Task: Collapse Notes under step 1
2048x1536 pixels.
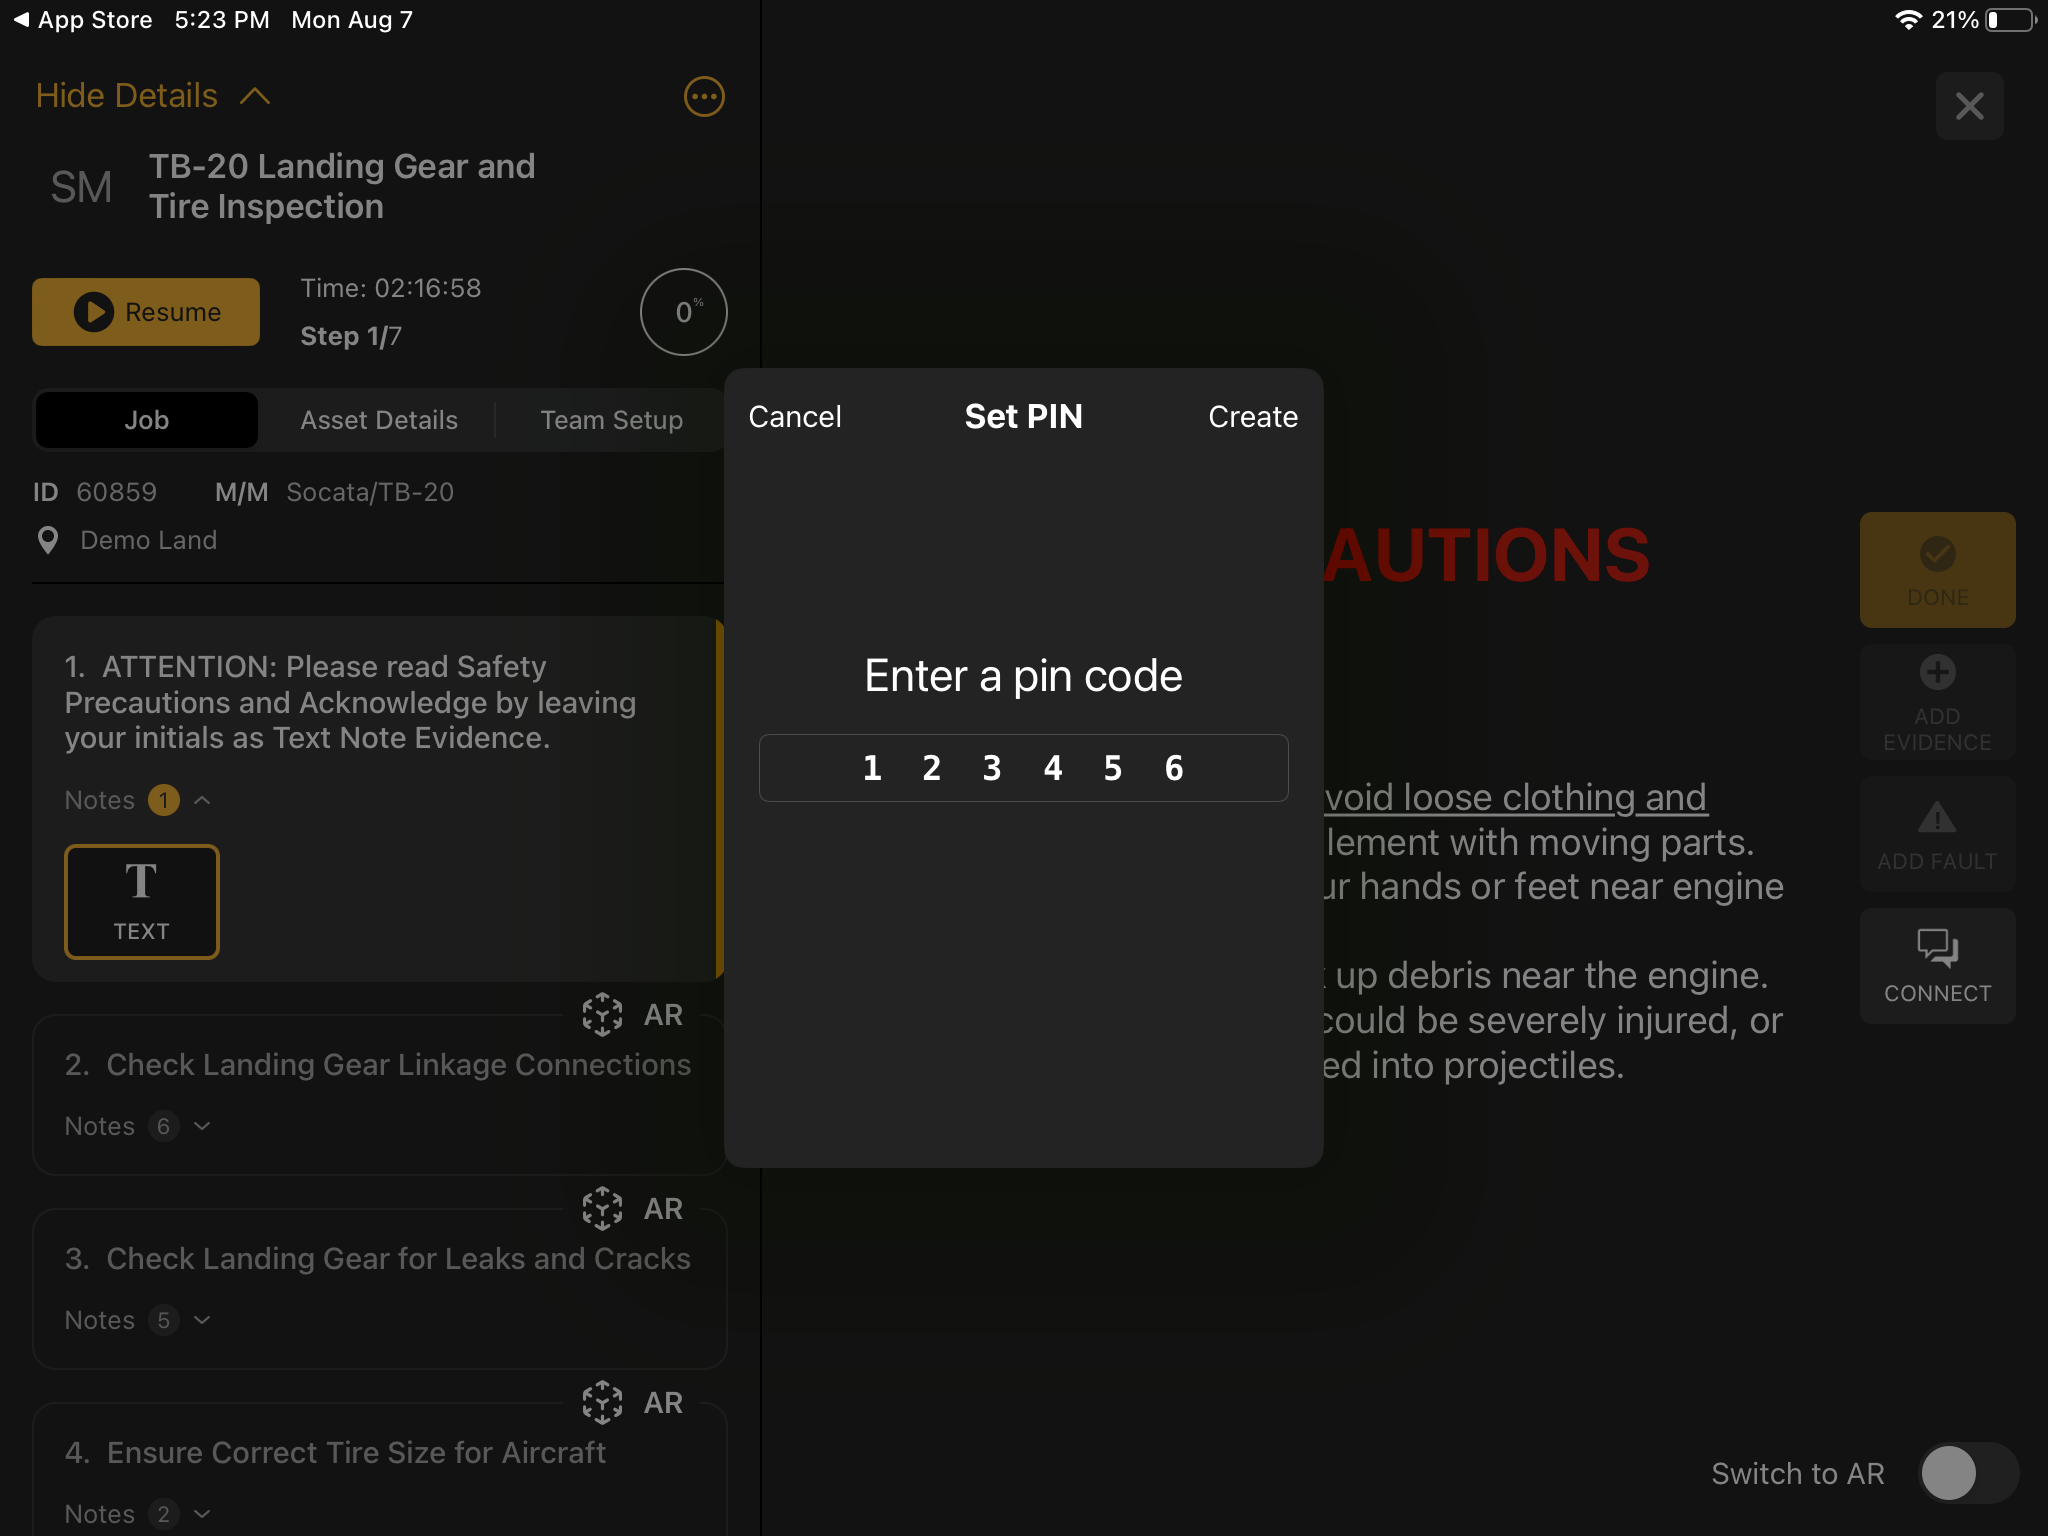Action: click(x=203, y=800)
